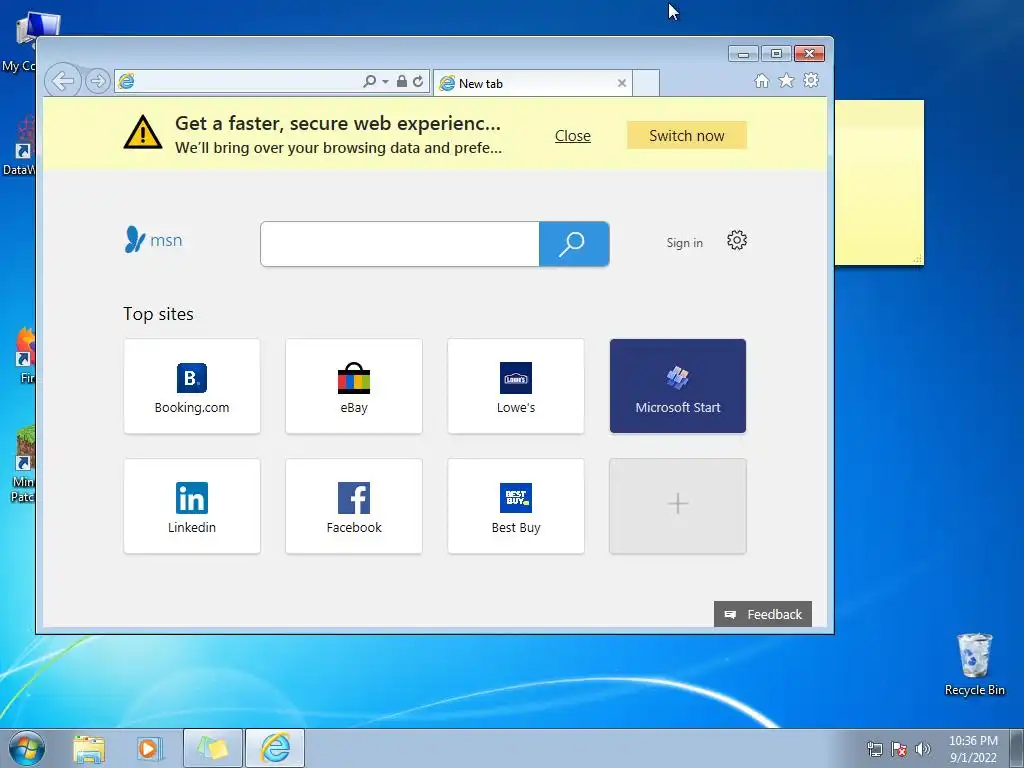The height and width of the screenshot is (768, 1024).
Task: Open a blank new tab button
Action: 646,84
